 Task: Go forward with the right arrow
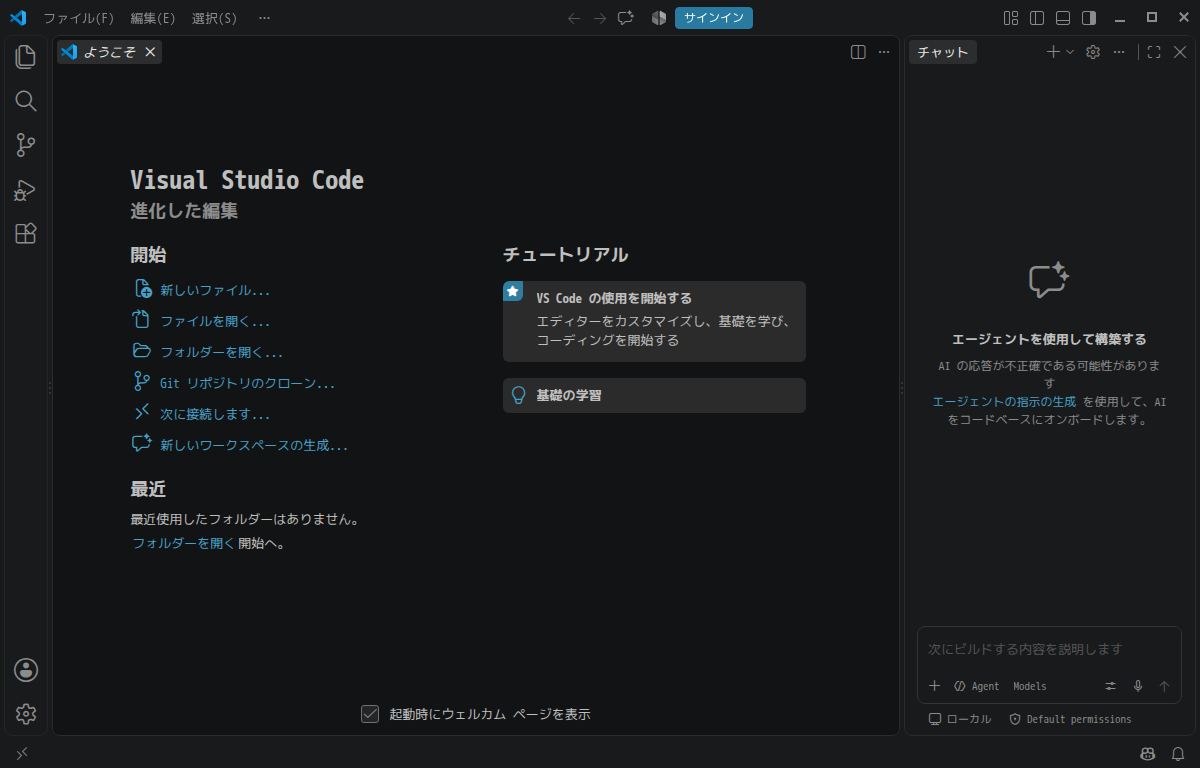click(x=600, y=18)
